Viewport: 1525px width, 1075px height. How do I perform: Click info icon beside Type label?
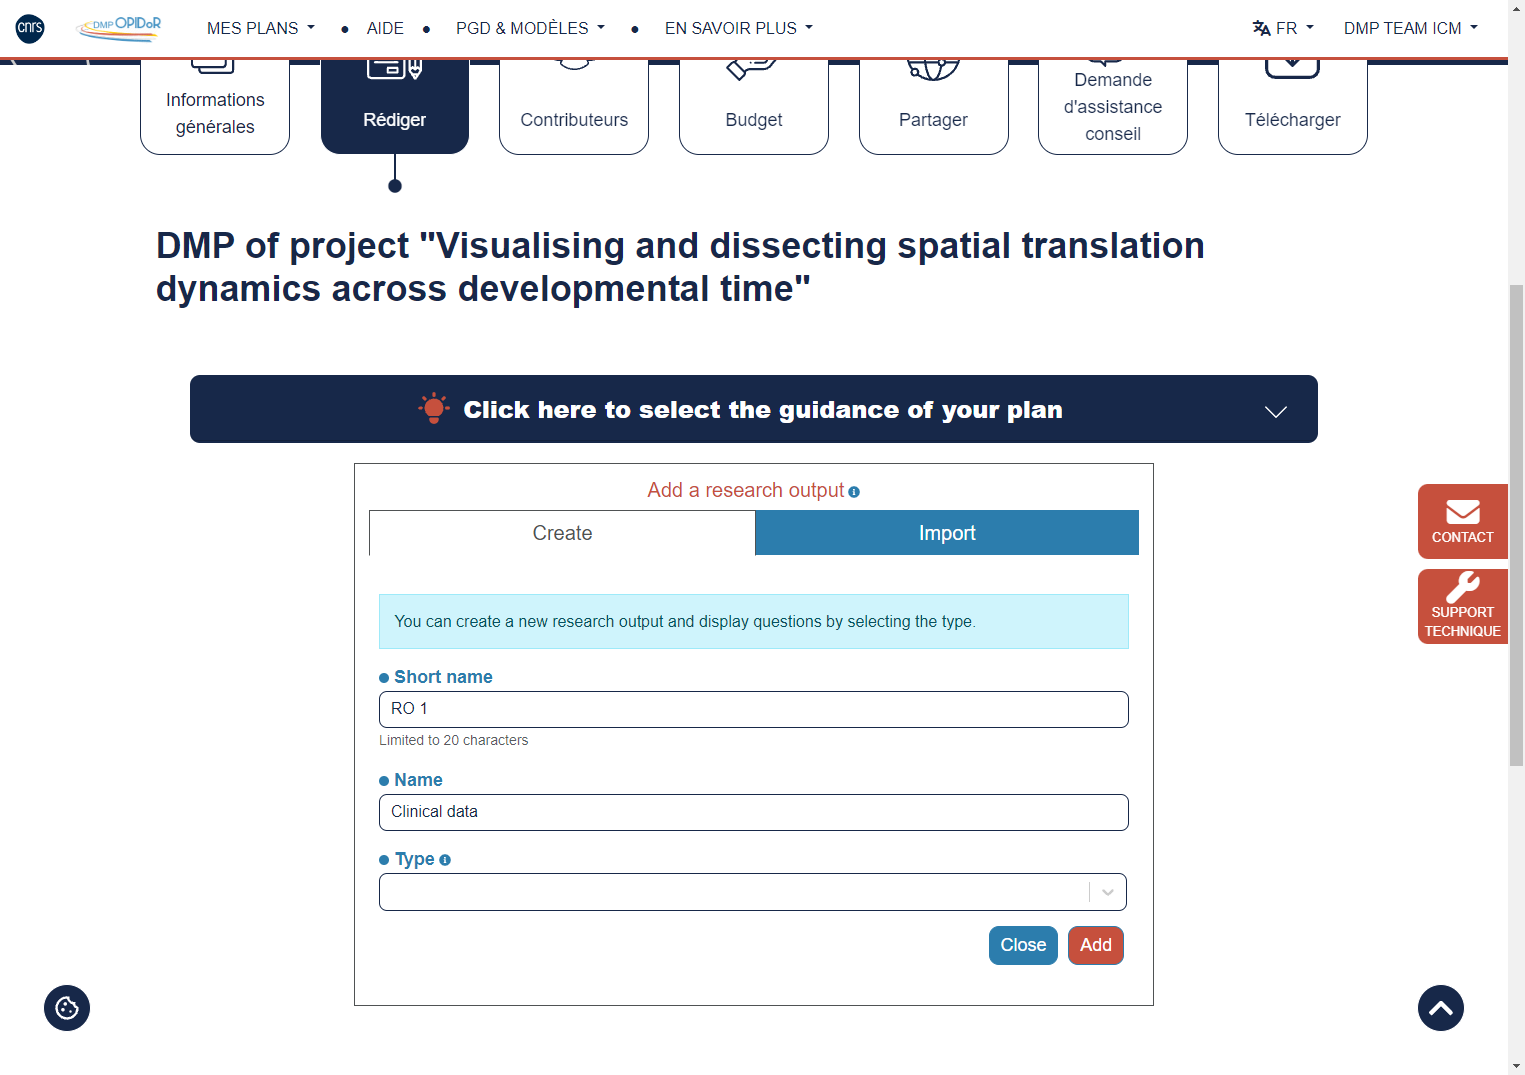(445, 860)
